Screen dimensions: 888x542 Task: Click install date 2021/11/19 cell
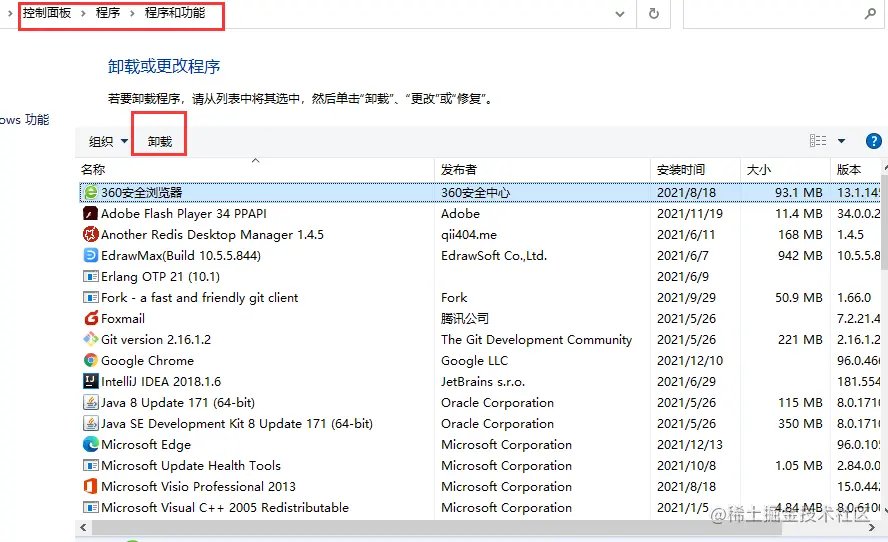tap(690, 214)
